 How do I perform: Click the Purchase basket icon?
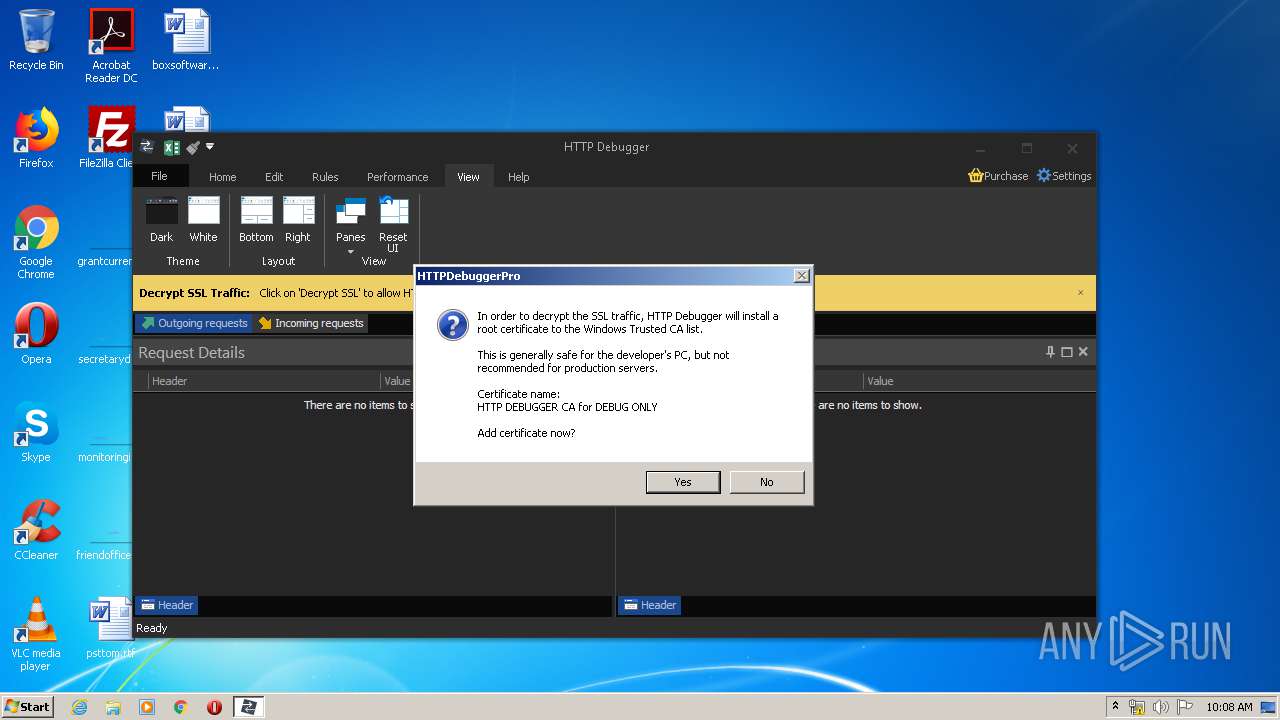click(x=976, y=175)
